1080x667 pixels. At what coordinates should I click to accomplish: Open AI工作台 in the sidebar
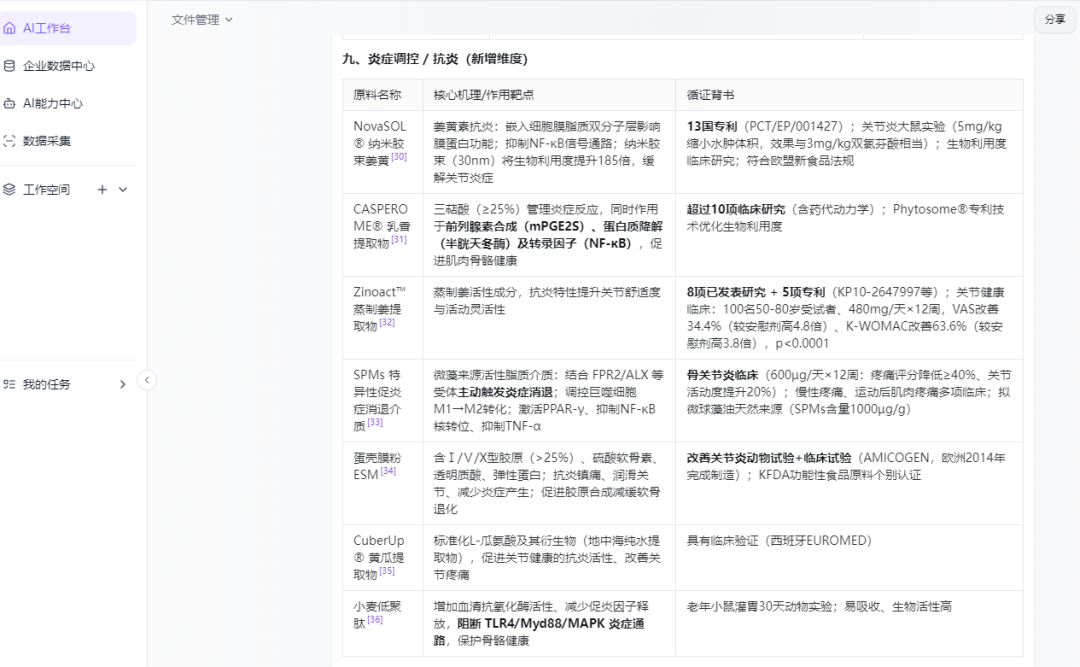68,28
